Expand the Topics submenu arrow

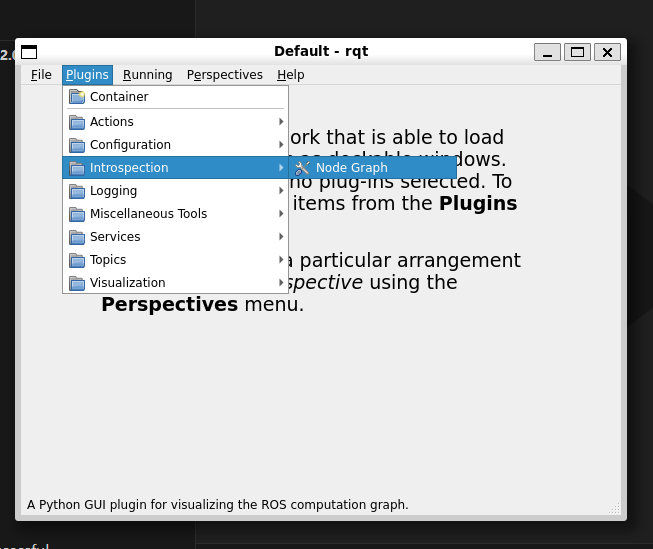click(281, 260)
